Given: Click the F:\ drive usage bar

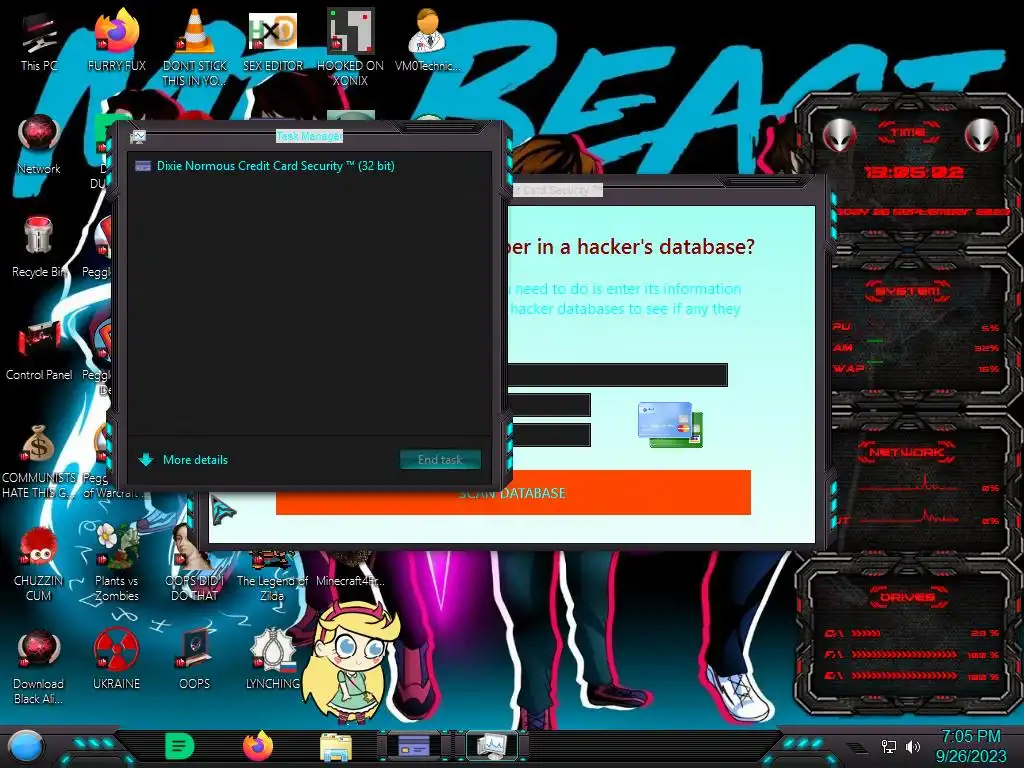Looking at the screenshot, I should (904, 654).
